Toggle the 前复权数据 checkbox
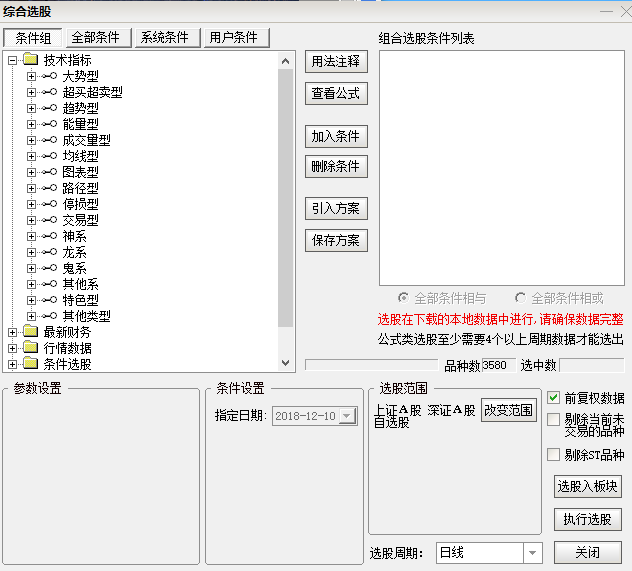 [554, 397]
